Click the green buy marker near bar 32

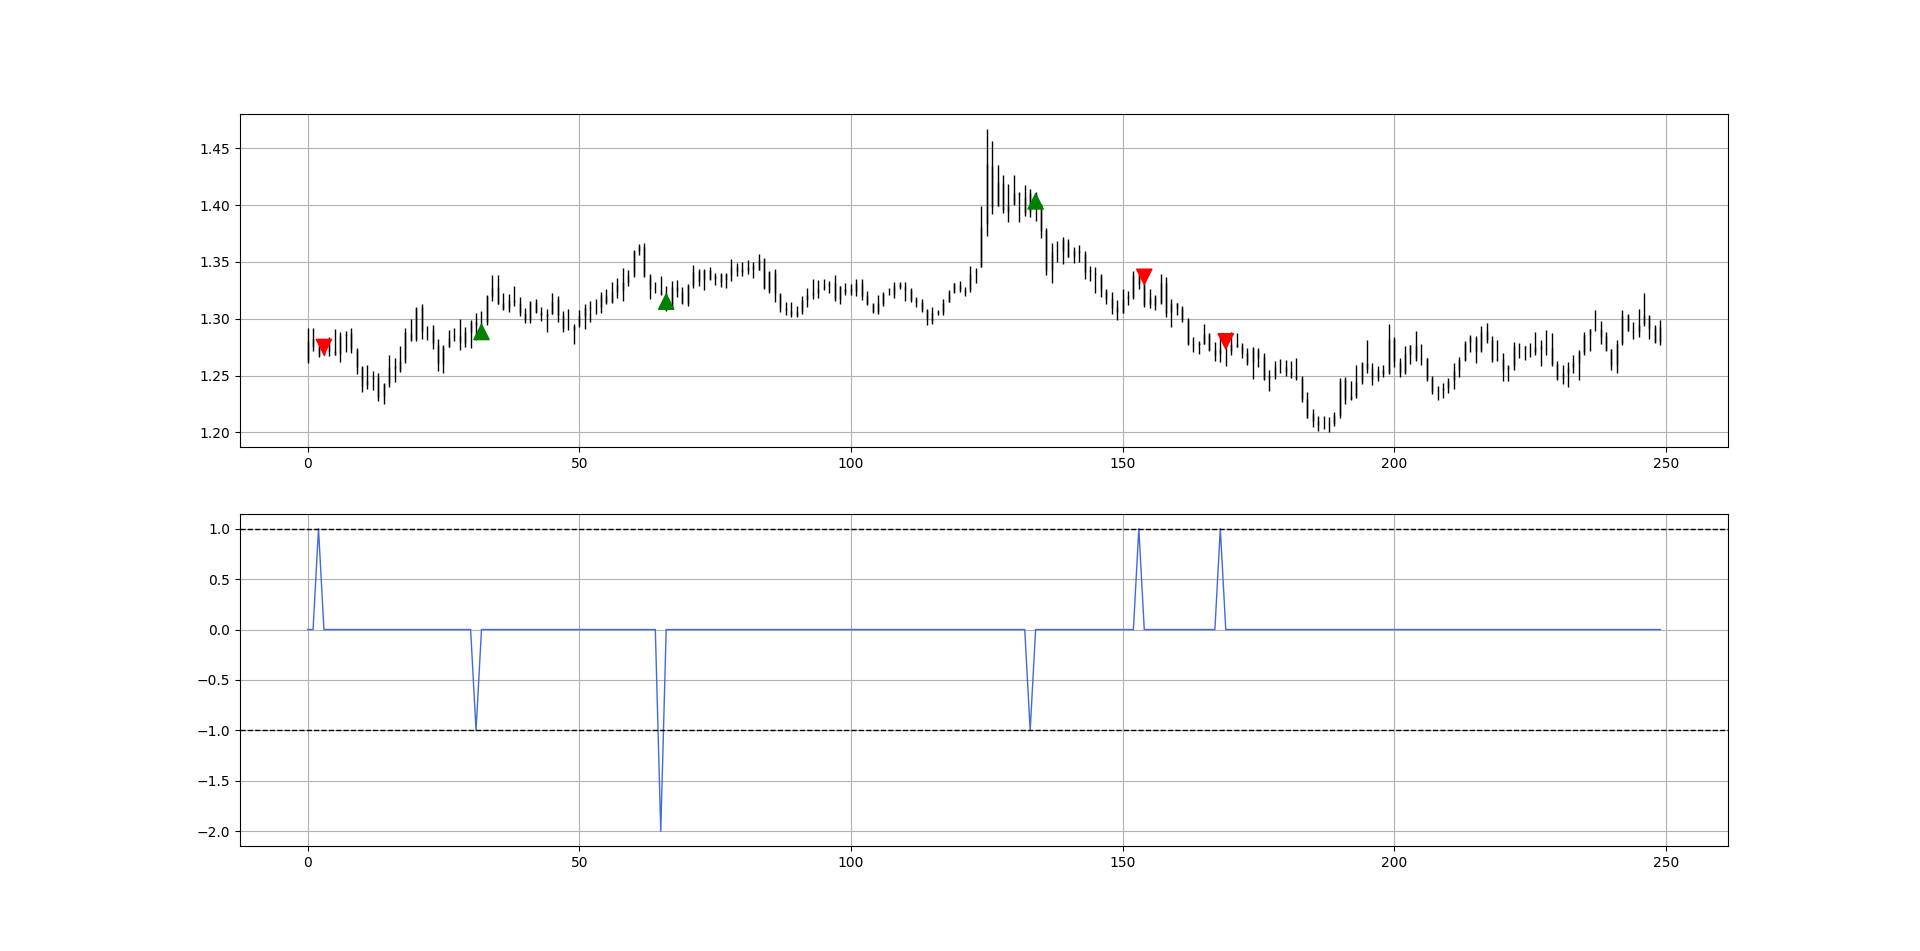tap(481, 332)
